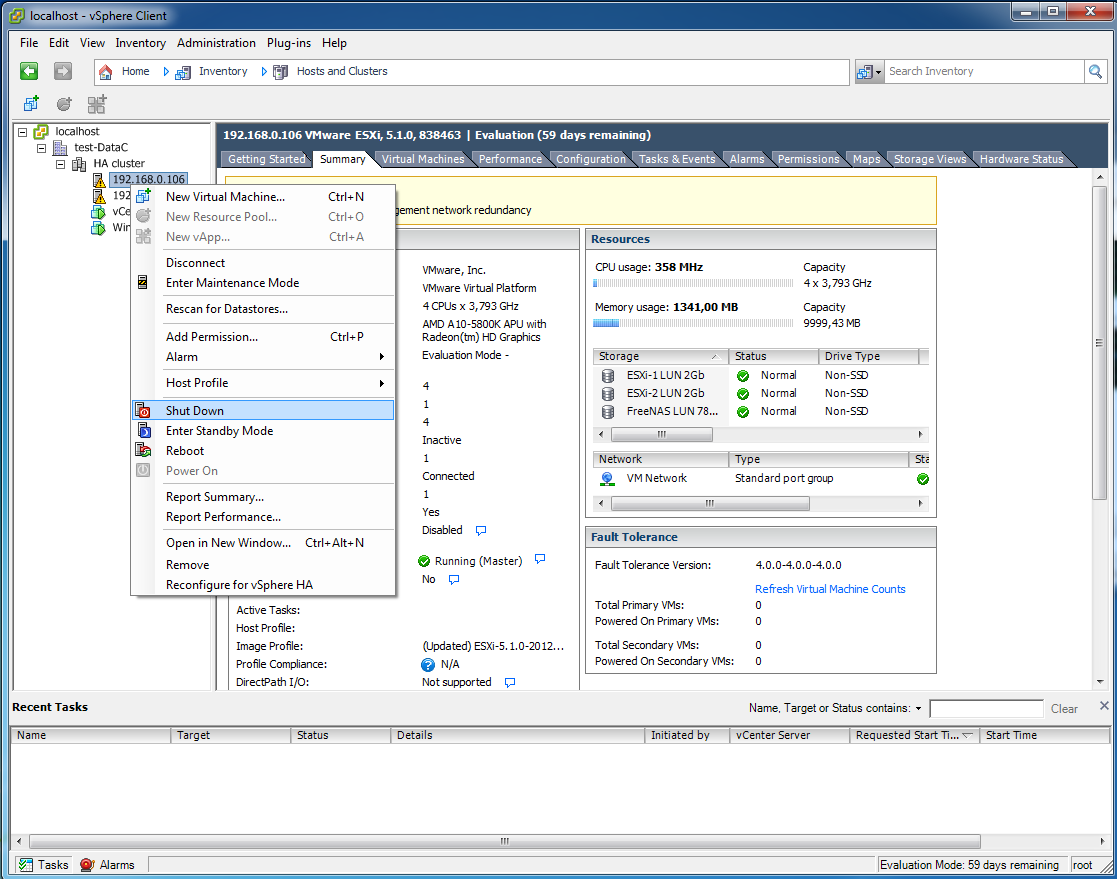Image resolution: width=1117 pixels, height=879 pixels.
Task: Click the Recent Tasks filter text field
Action: pyautogui.click(x=987, y=709)
